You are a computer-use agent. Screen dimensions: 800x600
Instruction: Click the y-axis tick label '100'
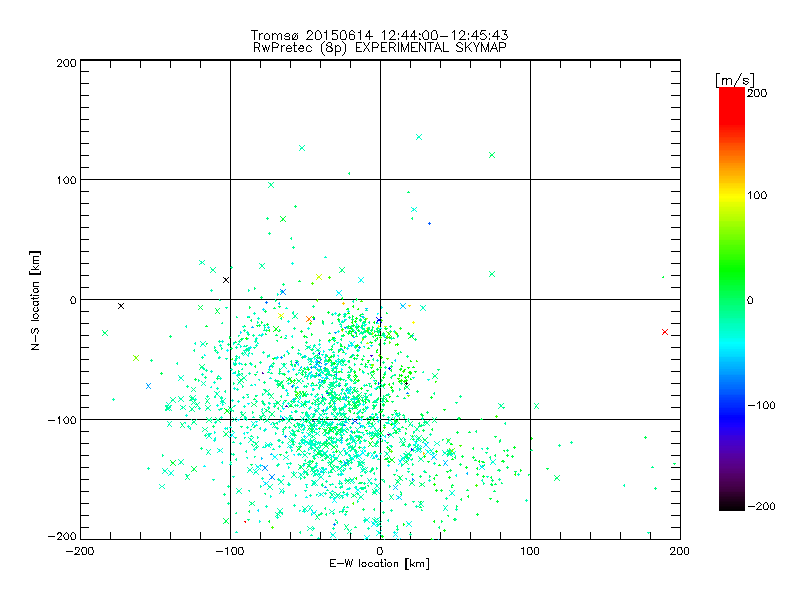[66, 180]
